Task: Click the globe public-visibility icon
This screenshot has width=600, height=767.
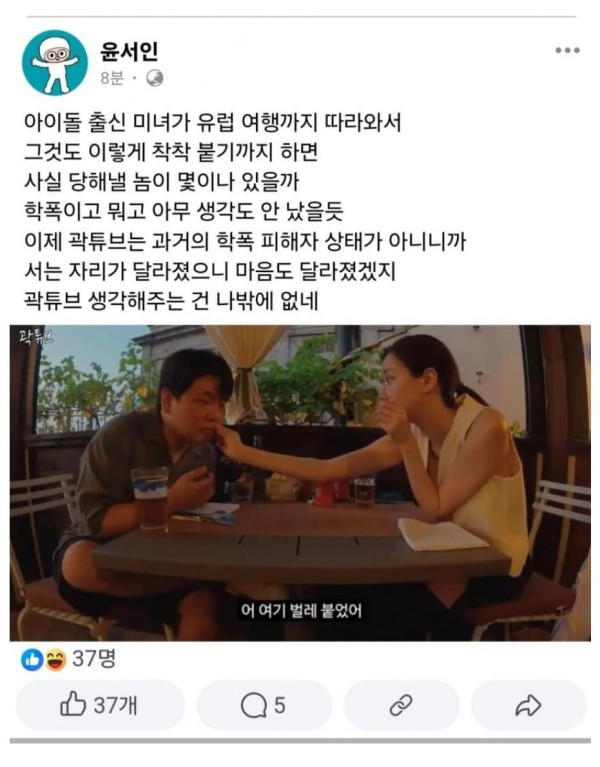Action: [155, 78]
